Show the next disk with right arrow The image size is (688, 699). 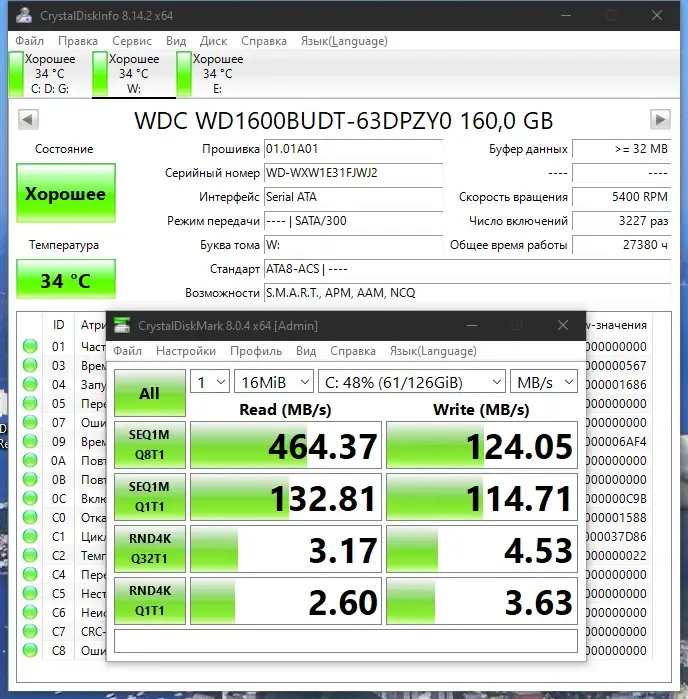pyautogui.click(x=660, y=119)
